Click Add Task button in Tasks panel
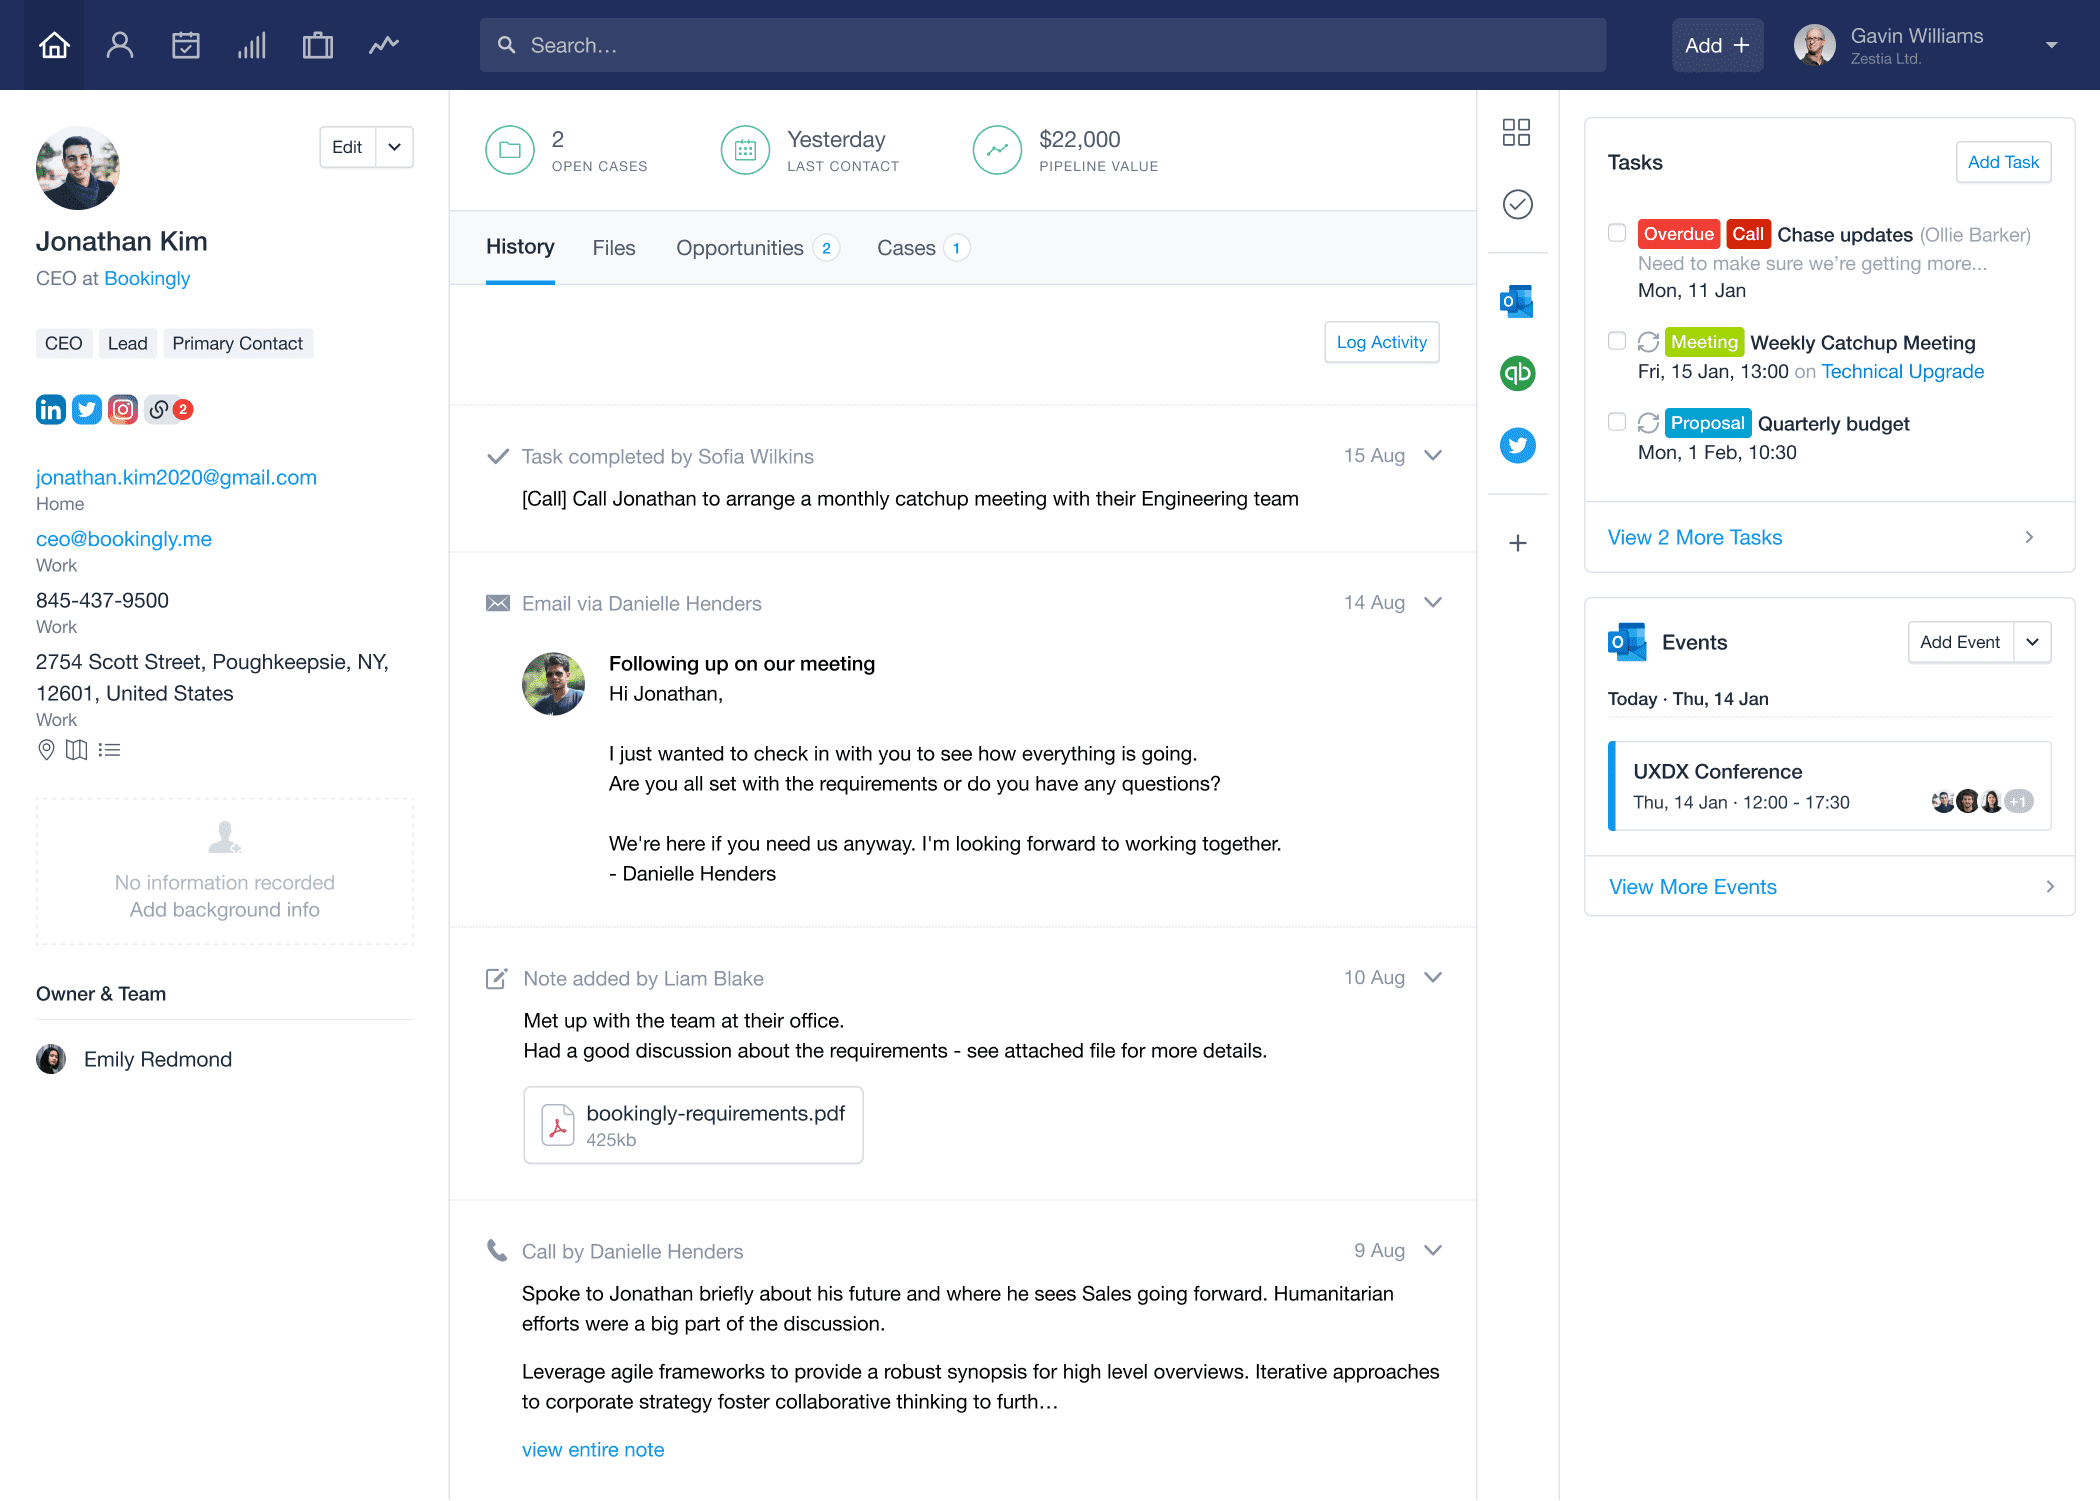2100x1501 pixels. coord(2001,162)
